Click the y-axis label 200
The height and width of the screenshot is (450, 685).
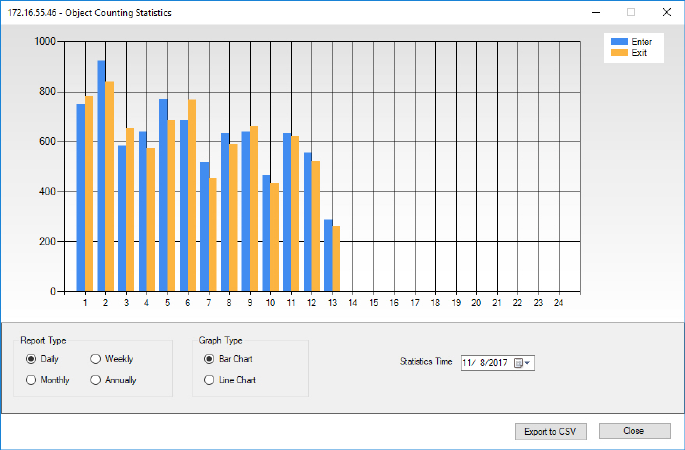[x=48, y=241]
